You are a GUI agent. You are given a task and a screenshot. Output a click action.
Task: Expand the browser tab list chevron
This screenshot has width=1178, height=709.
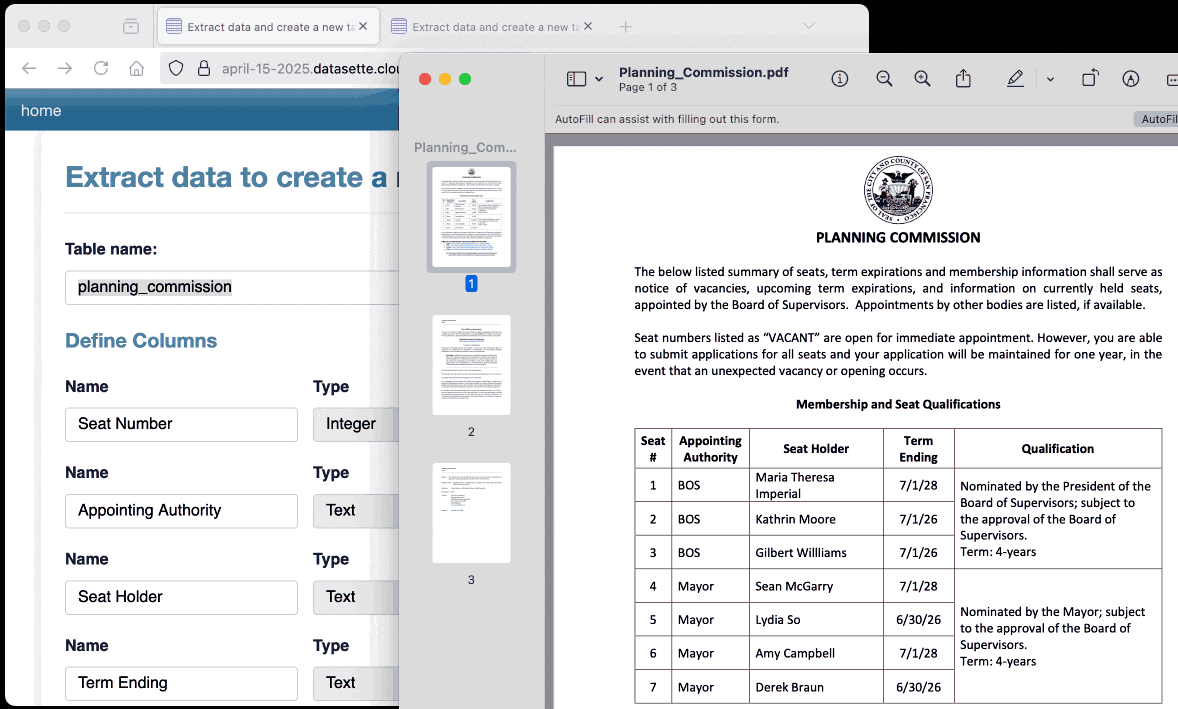pyautogui.click(x=808, y=26)
